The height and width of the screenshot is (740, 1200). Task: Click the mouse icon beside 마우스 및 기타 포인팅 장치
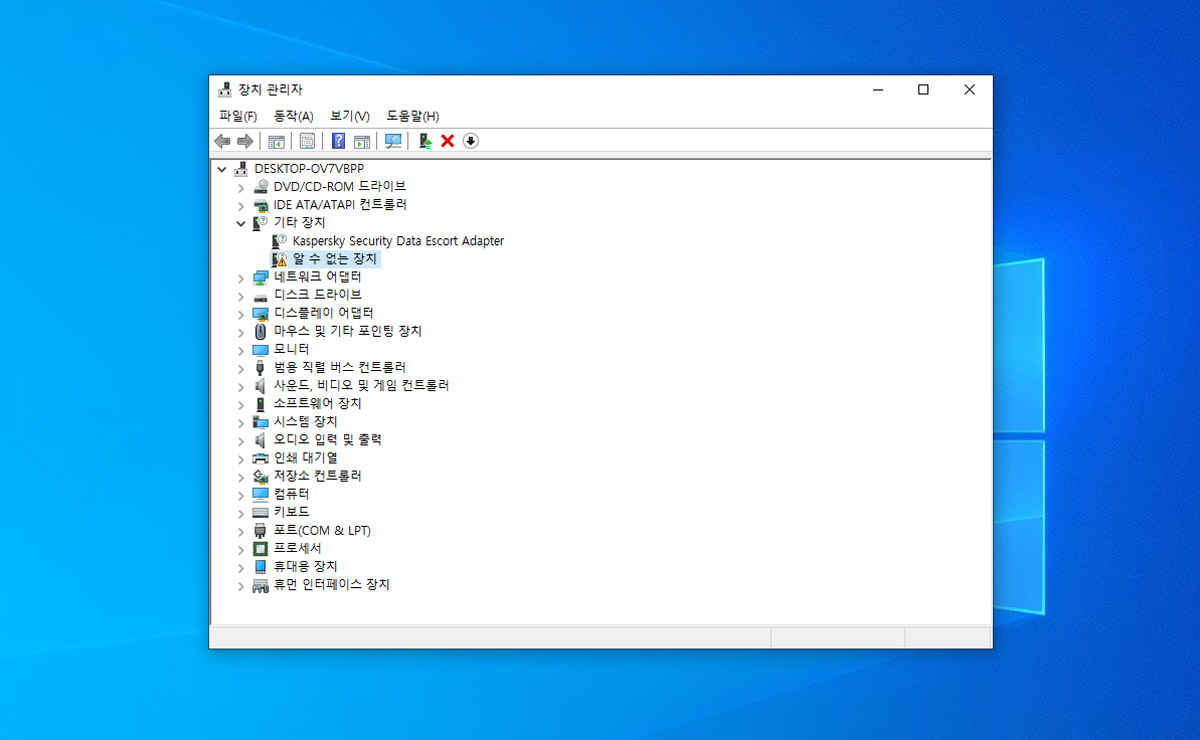[261, 331]
